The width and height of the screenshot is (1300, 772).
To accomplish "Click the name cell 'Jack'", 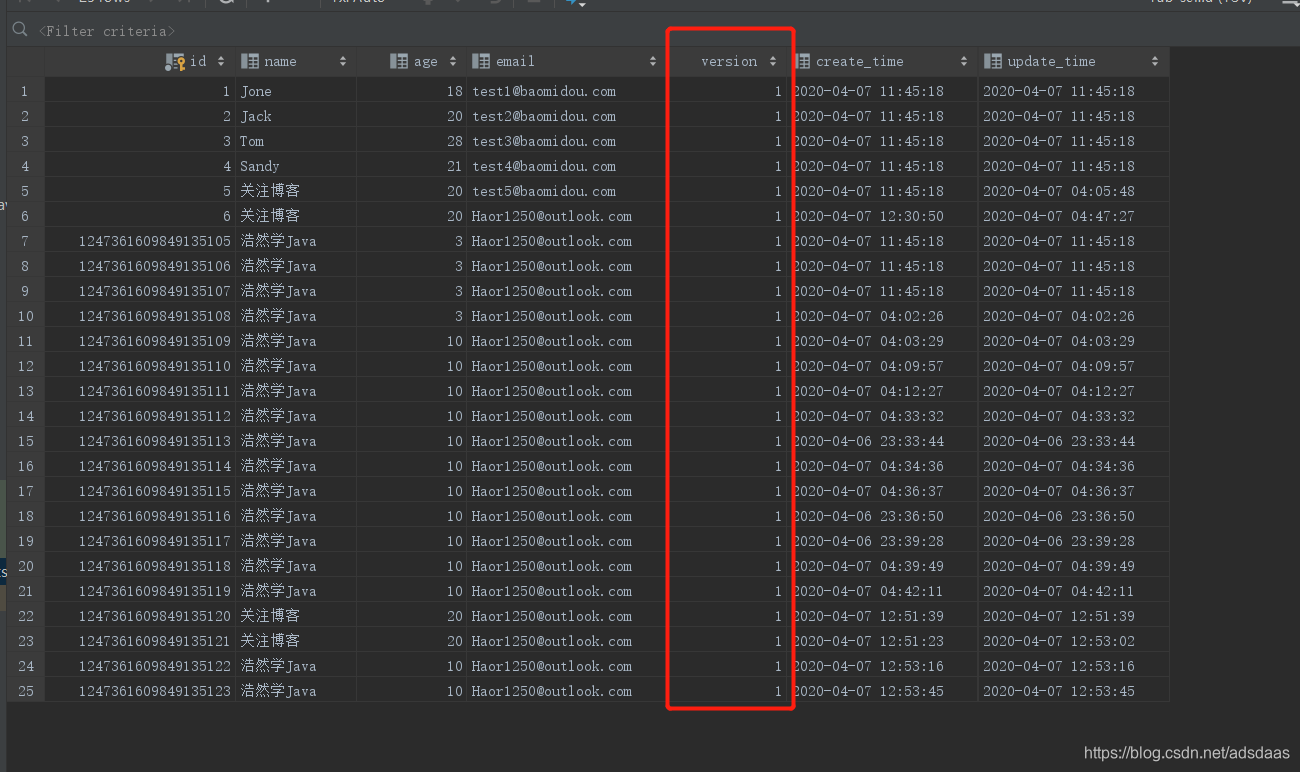I will 296,116.
